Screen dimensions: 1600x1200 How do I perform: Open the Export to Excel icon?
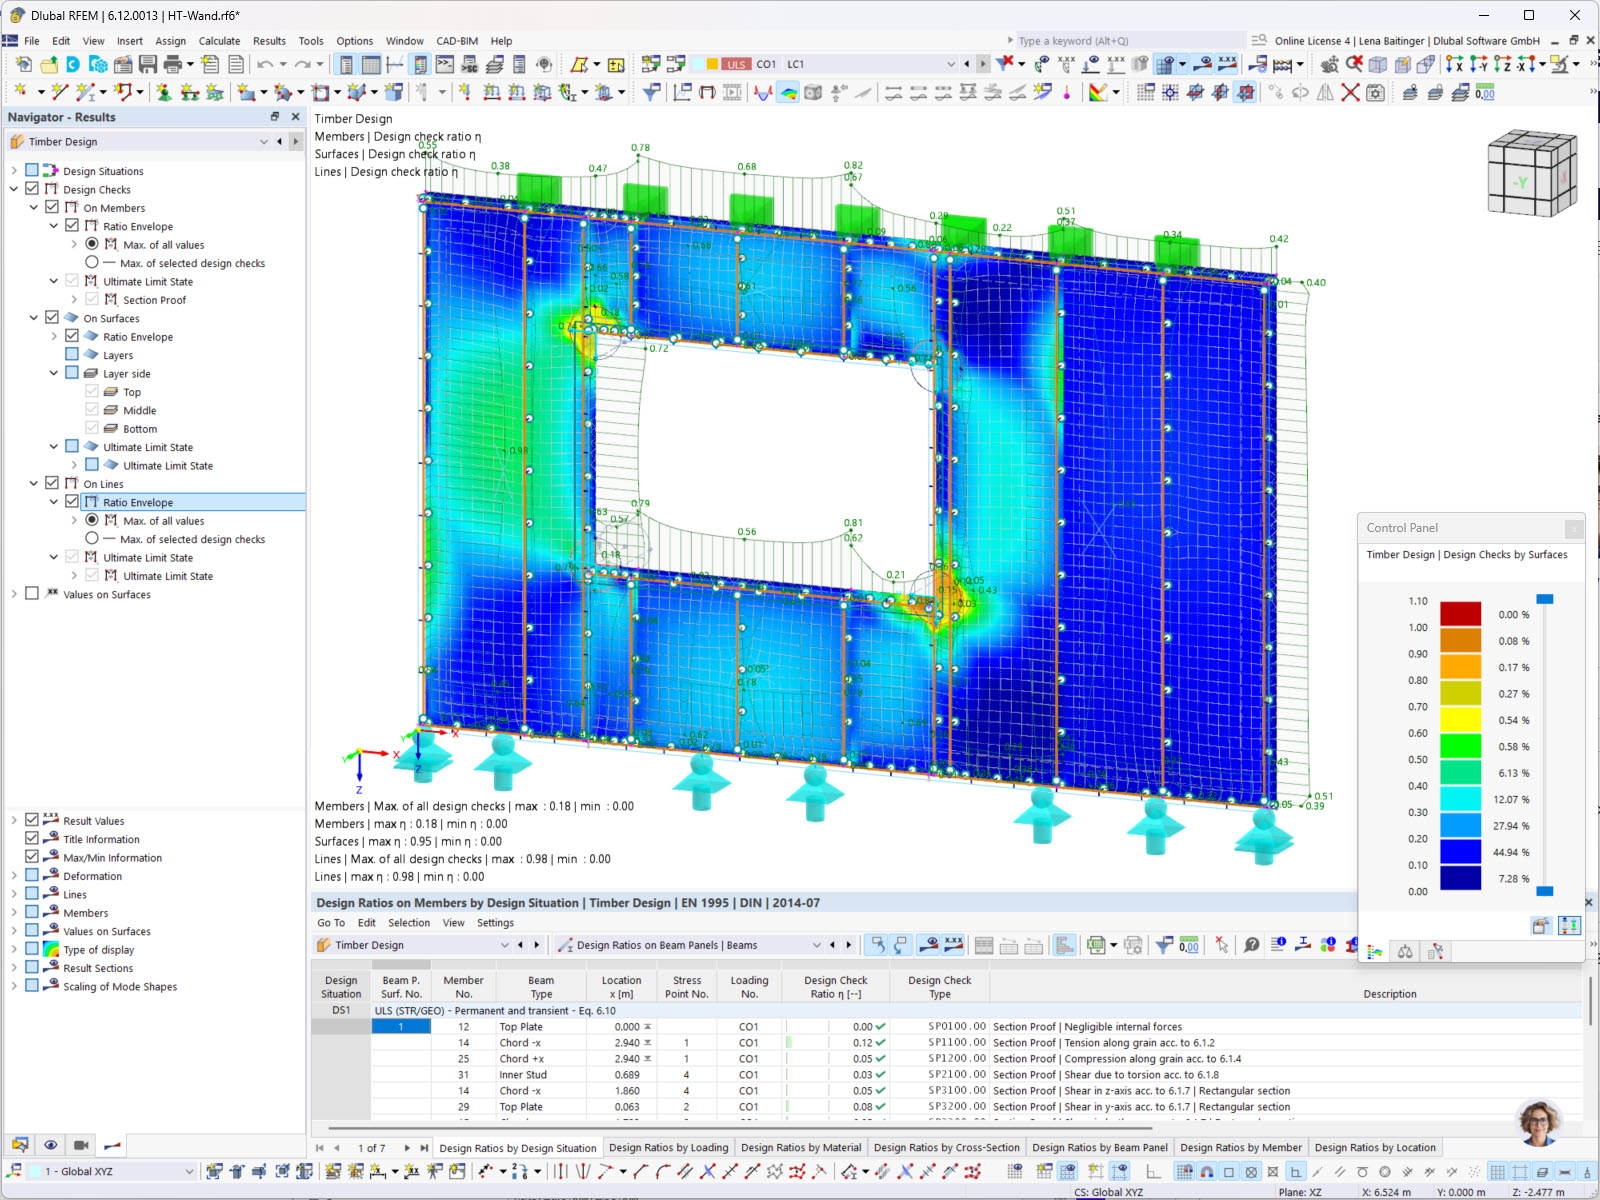click(x=1094, y=944)
